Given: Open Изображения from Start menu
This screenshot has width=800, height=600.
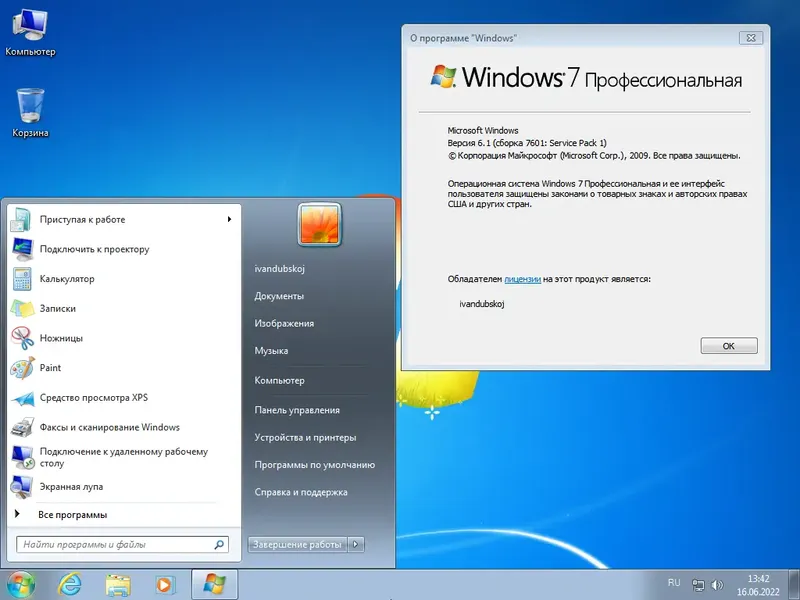Looking at the screenshot, I should click(x=284, y=323).
